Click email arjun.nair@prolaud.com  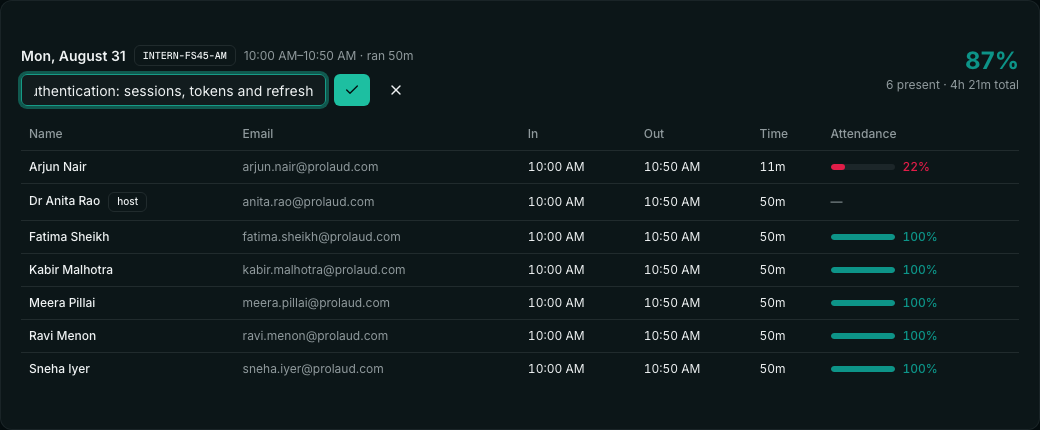tap(310, 167)
